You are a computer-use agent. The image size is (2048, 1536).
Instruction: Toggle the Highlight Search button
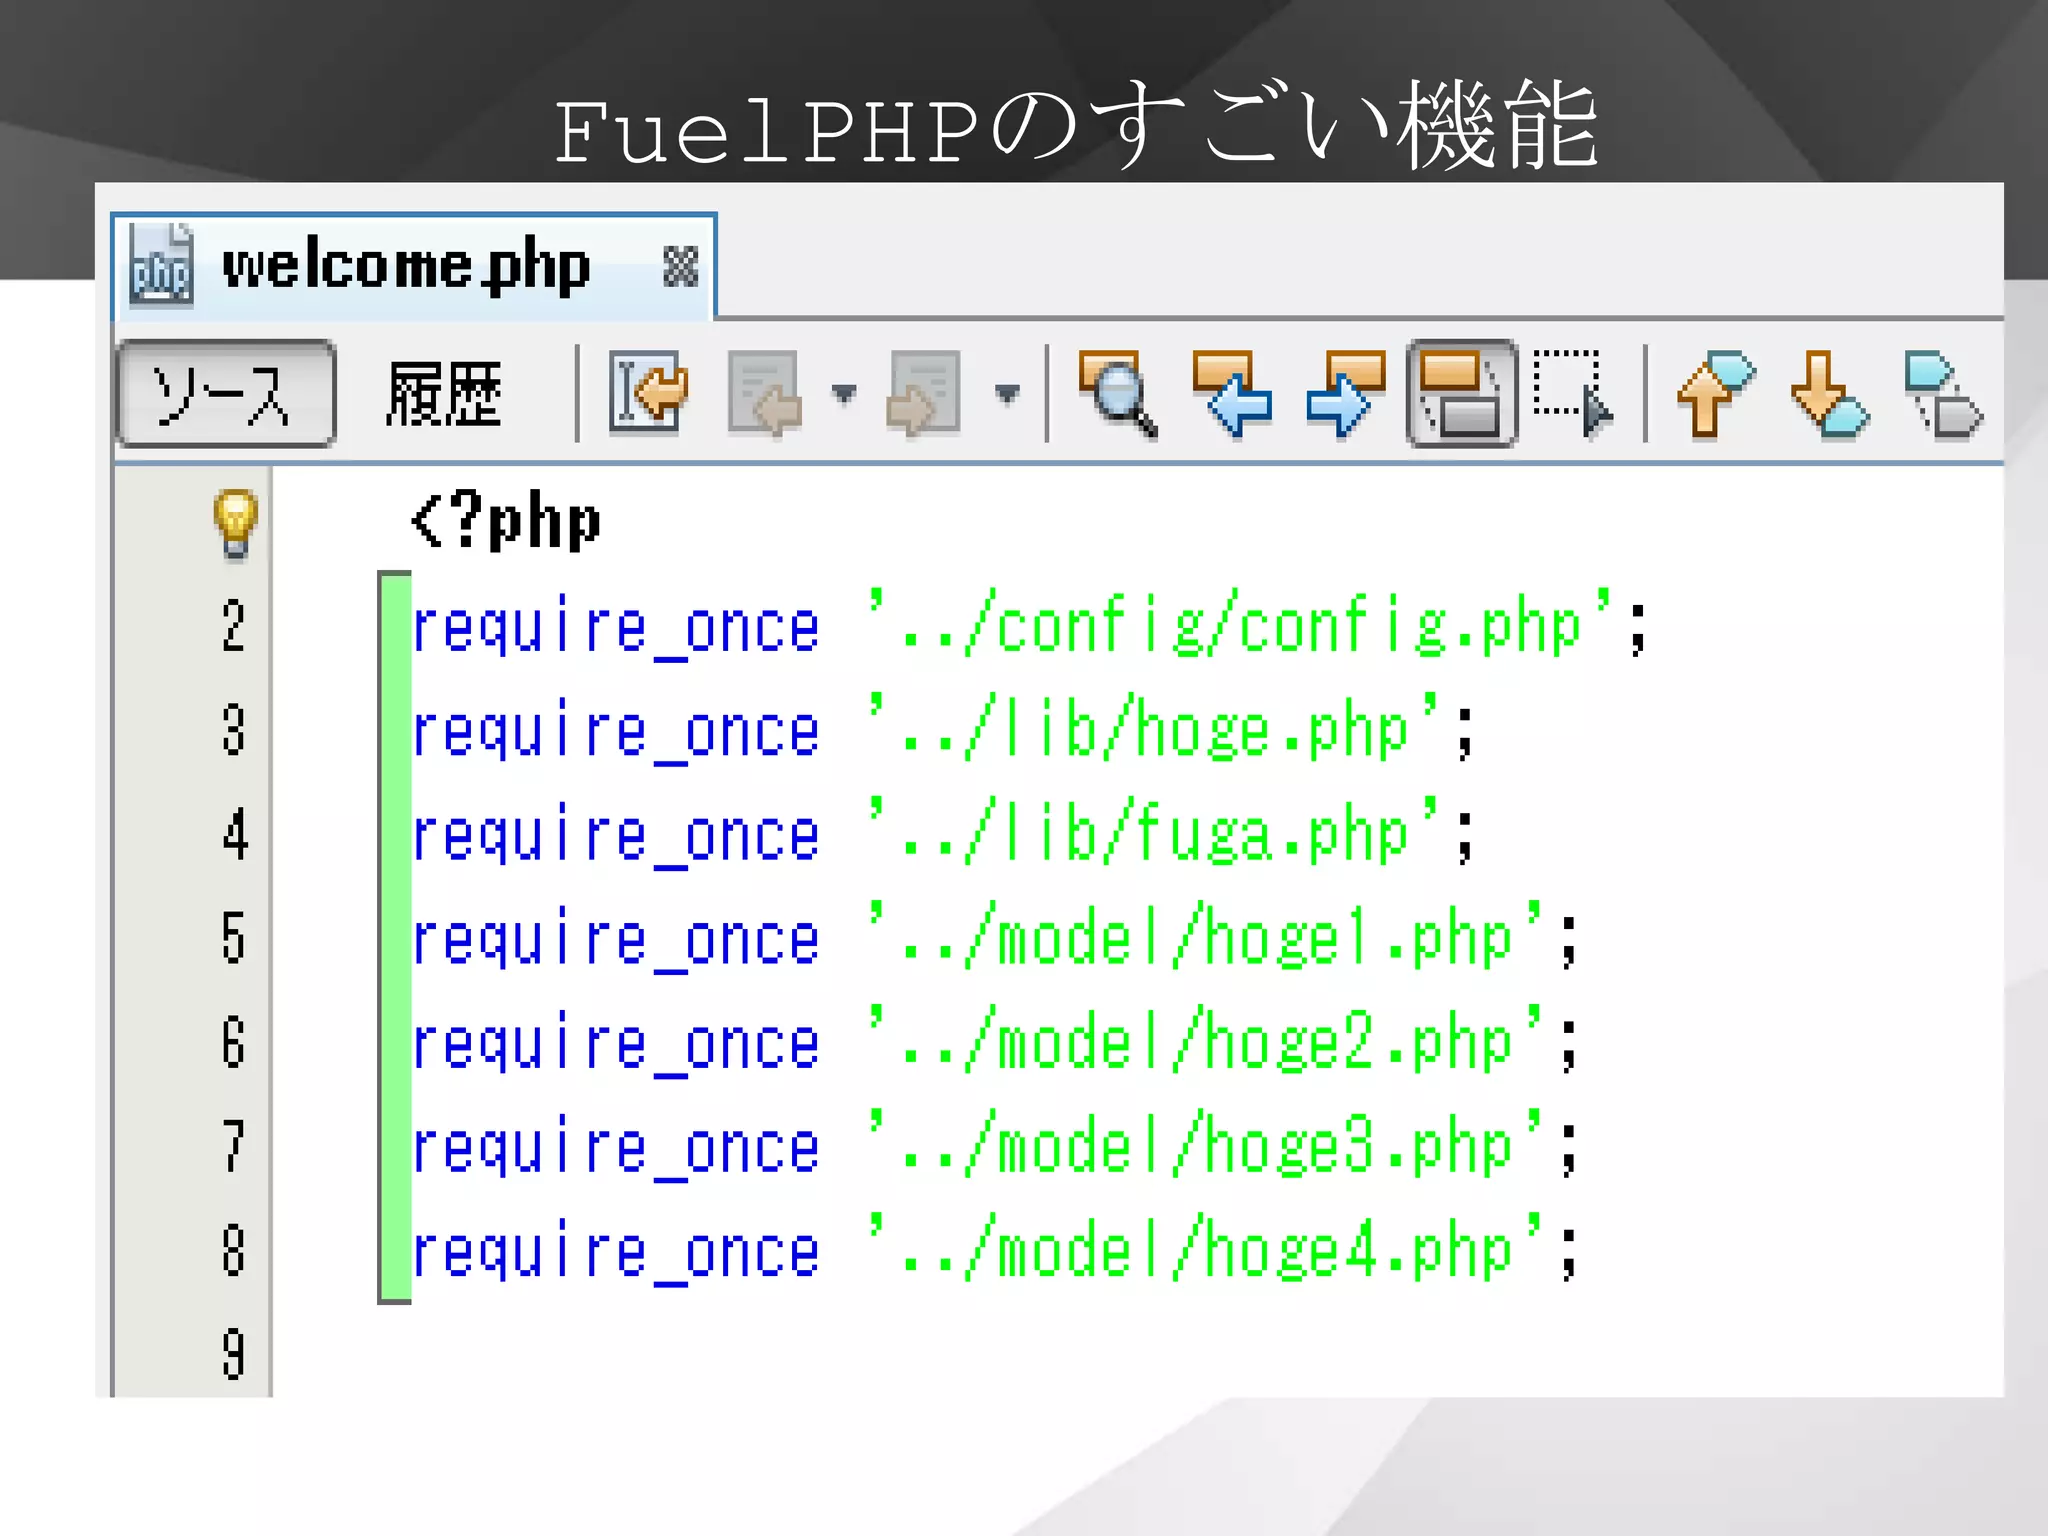[1461, 393]
